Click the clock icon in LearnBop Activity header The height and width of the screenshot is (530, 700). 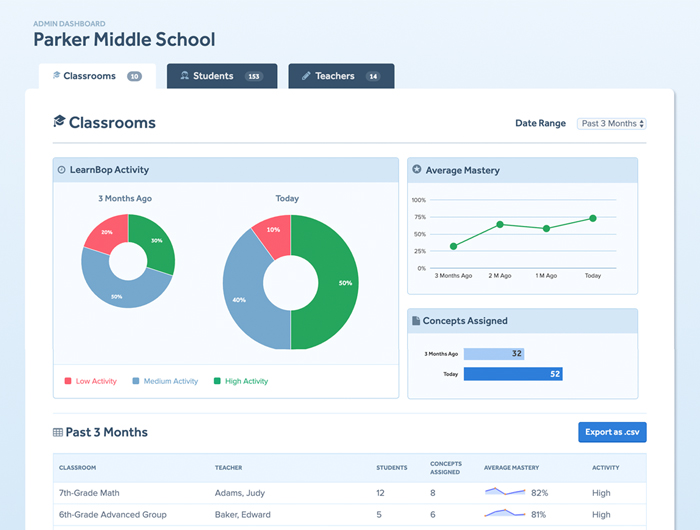coord(62,170)
